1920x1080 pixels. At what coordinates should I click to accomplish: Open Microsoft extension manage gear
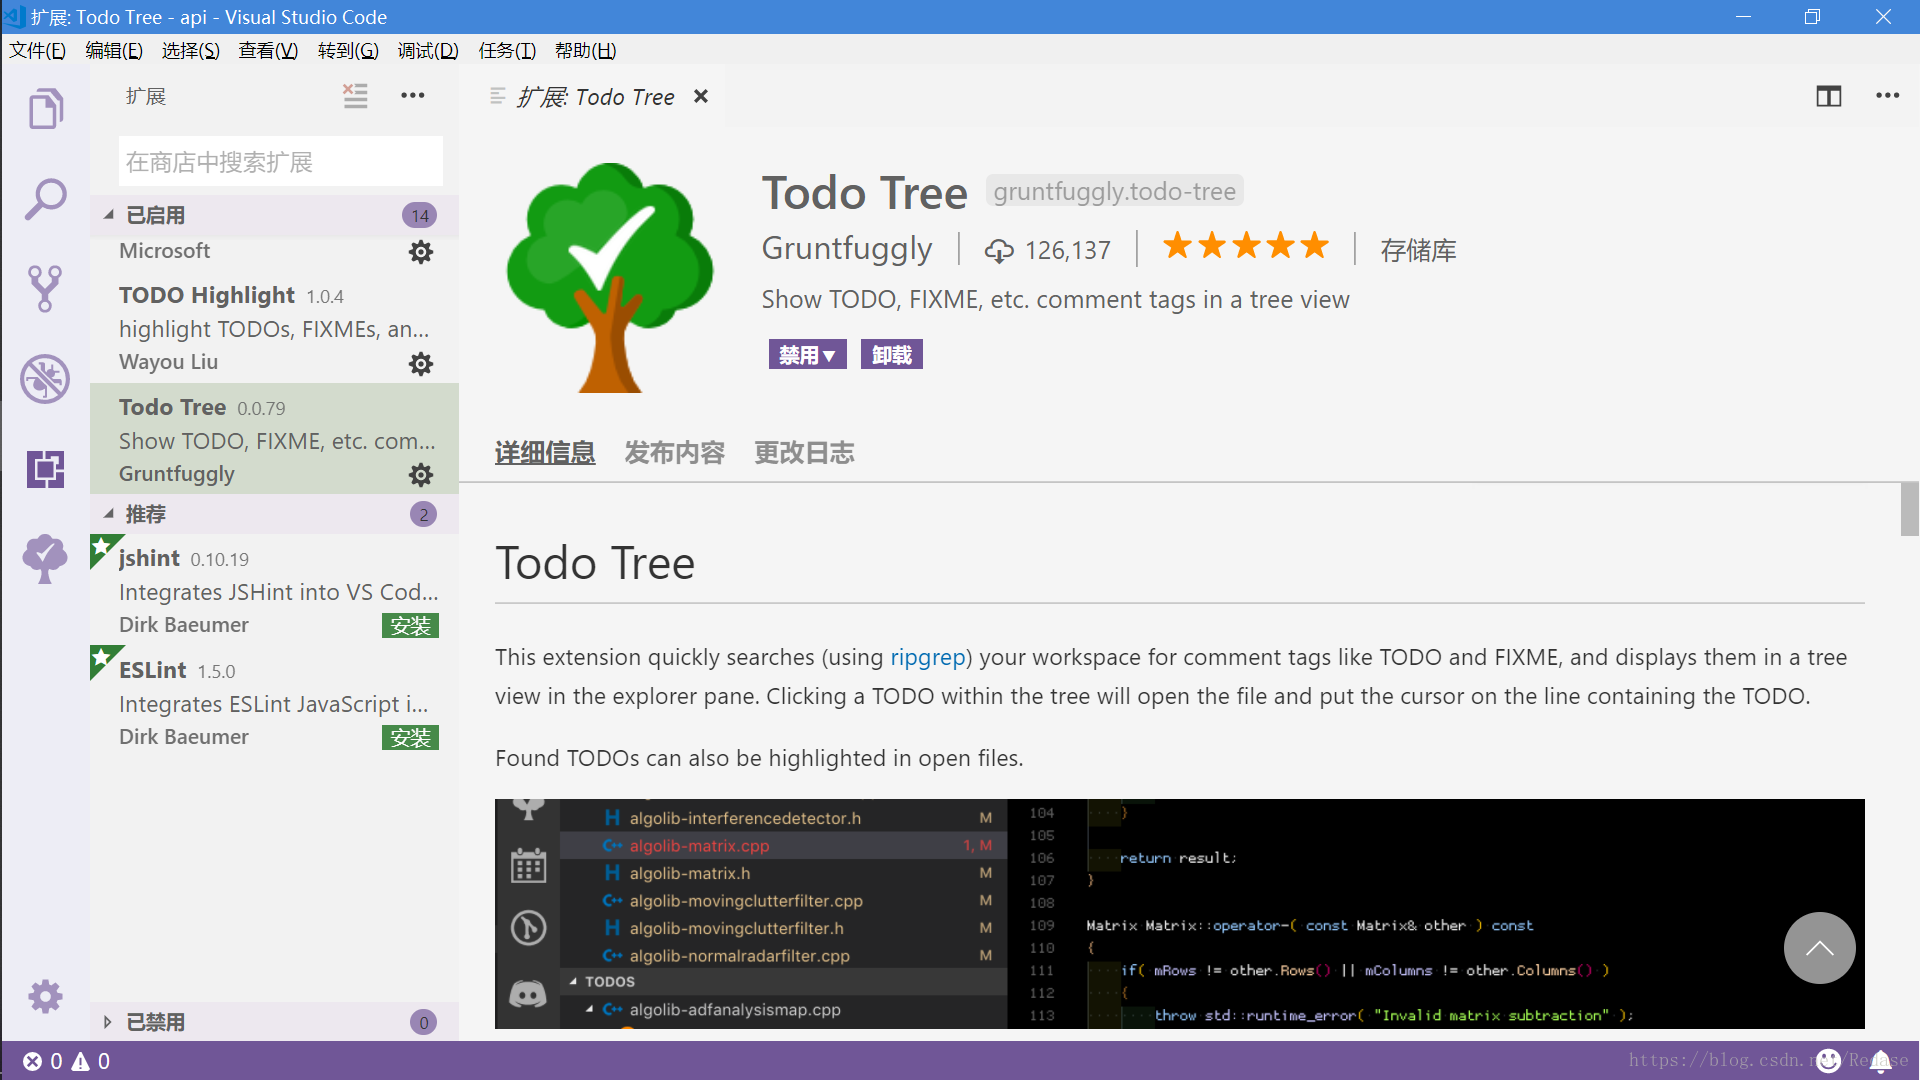tap(421, 252)
